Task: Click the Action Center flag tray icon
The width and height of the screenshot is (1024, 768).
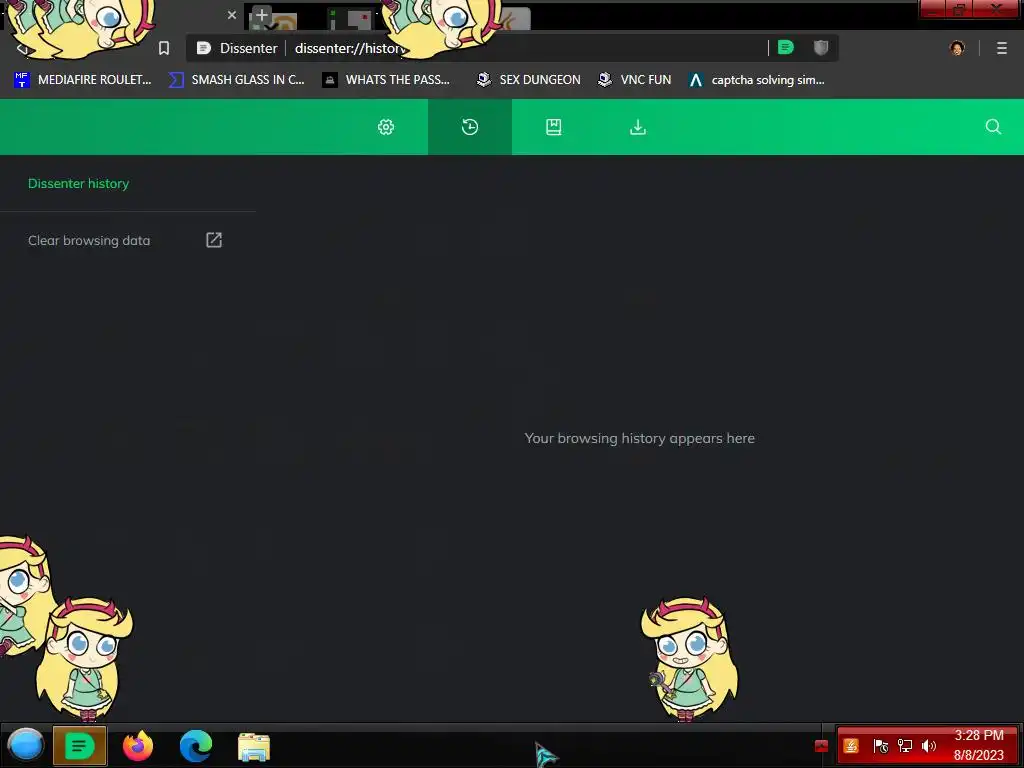Action: tap(880, 746)
